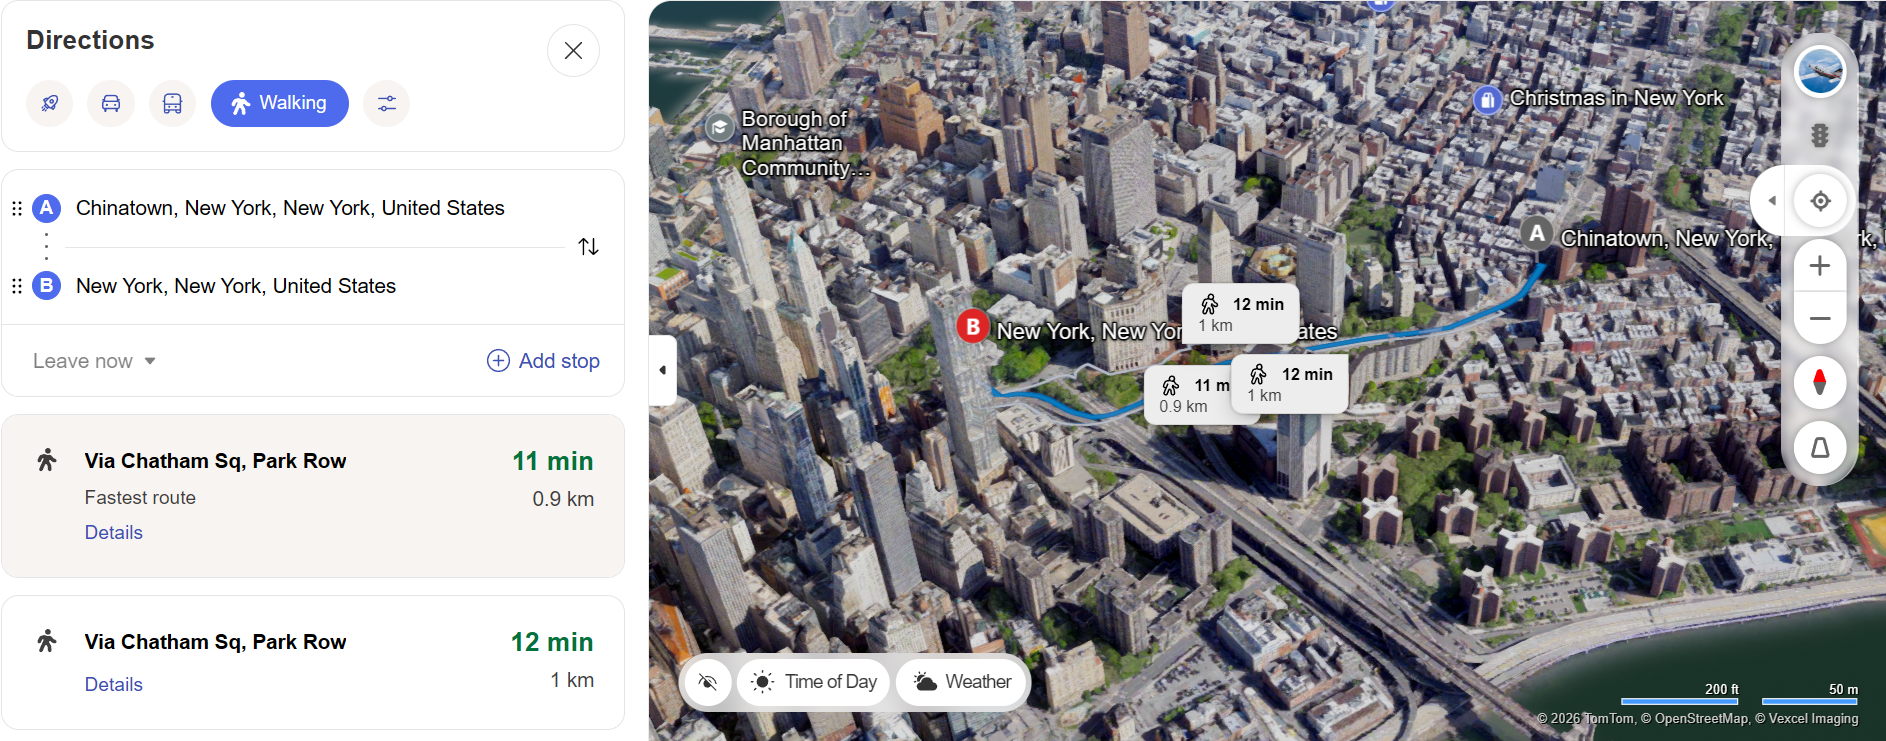Locate me target icon
Image resolution: width=1886 pixels, height=741 pixels.
click(x=1820, y=201)
